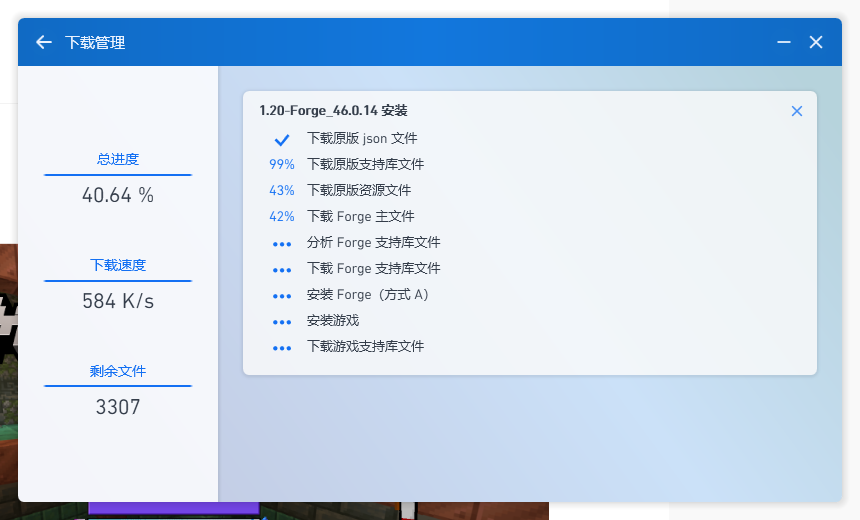Select the 下载原版 json 文件 step
The image size is (860, 520).
(x=362, y=138)
